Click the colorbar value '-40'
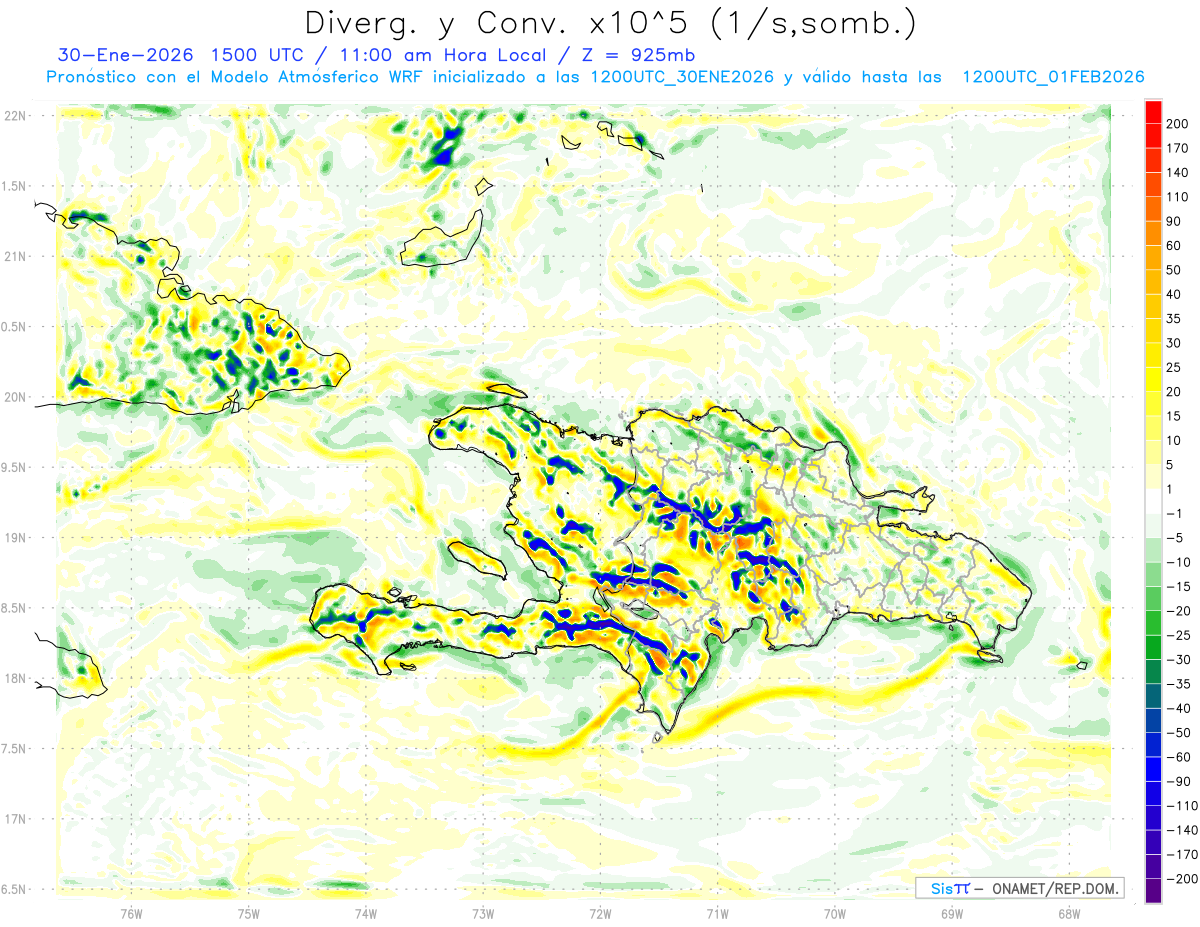This screenshot has height=927, width=1200. coord(1180,708)
